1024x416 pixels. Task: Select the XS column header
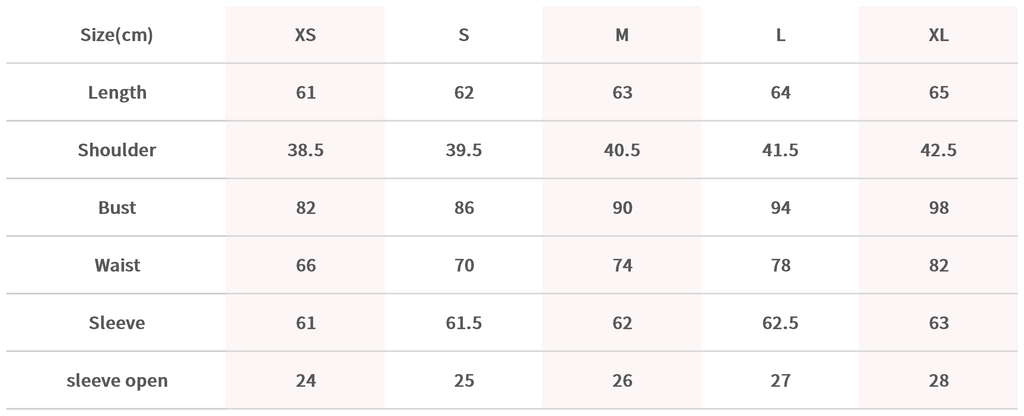[x=305, y=35]
